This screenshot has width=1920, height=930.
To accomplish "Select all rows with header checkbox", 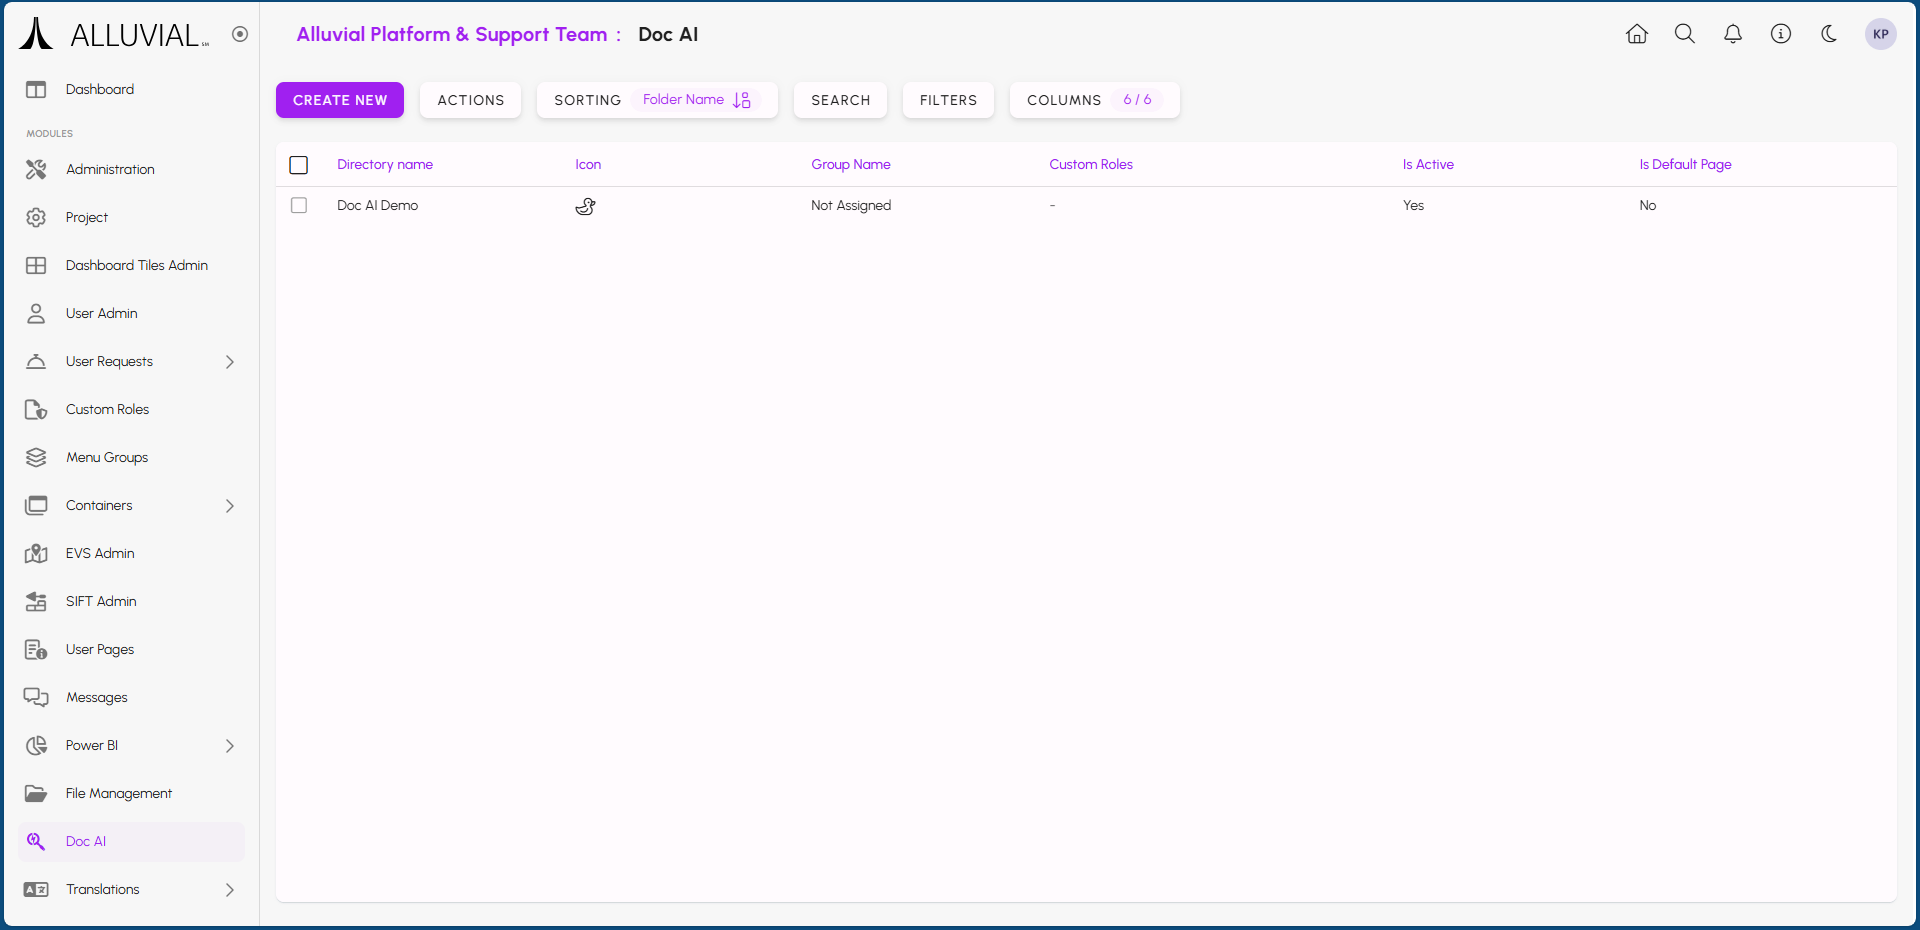I will (x=299, y=165).
